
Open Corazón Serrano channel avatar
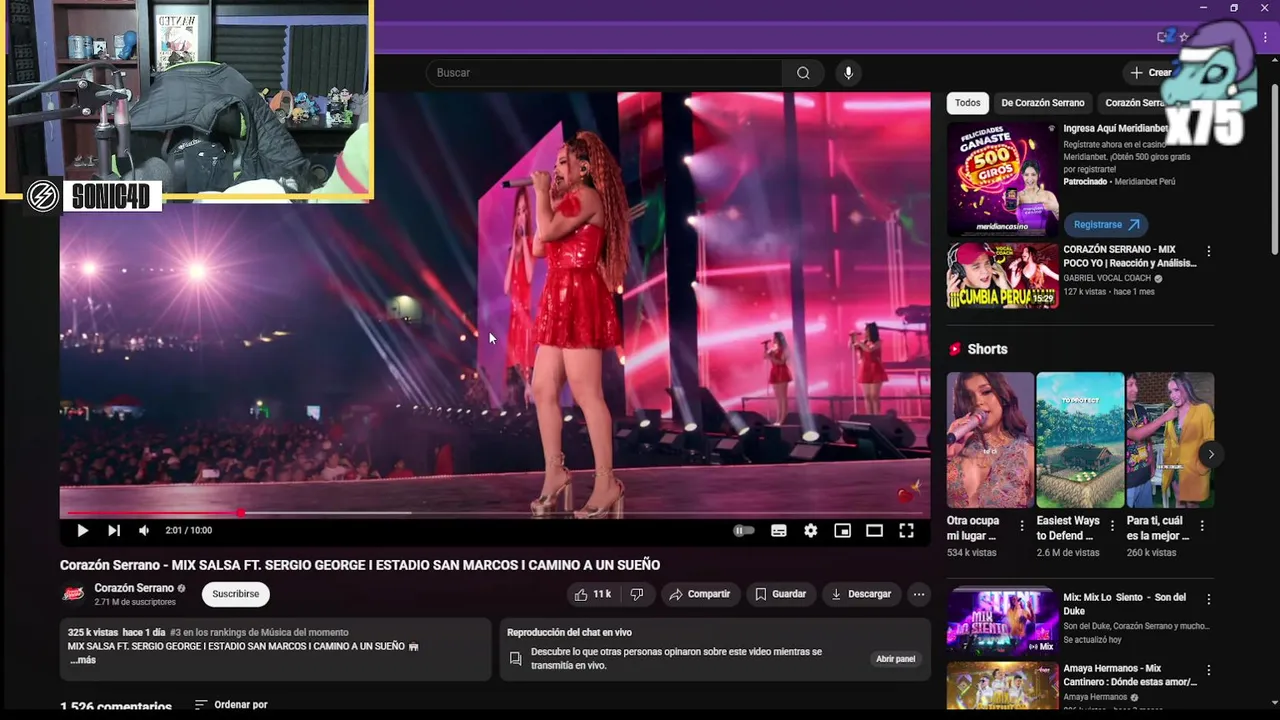click(73, 594)
